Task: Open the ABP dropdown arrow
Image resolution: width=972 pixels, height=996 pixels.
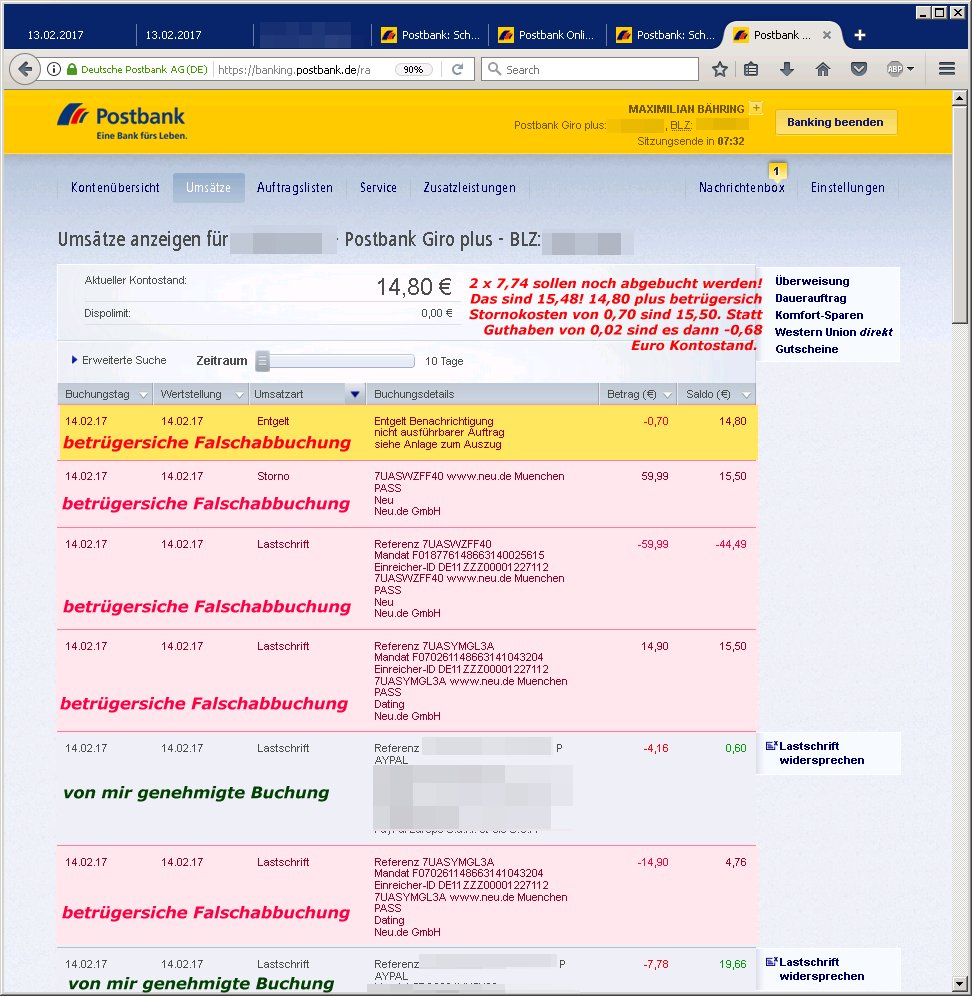Action: (x=910, y=69)
